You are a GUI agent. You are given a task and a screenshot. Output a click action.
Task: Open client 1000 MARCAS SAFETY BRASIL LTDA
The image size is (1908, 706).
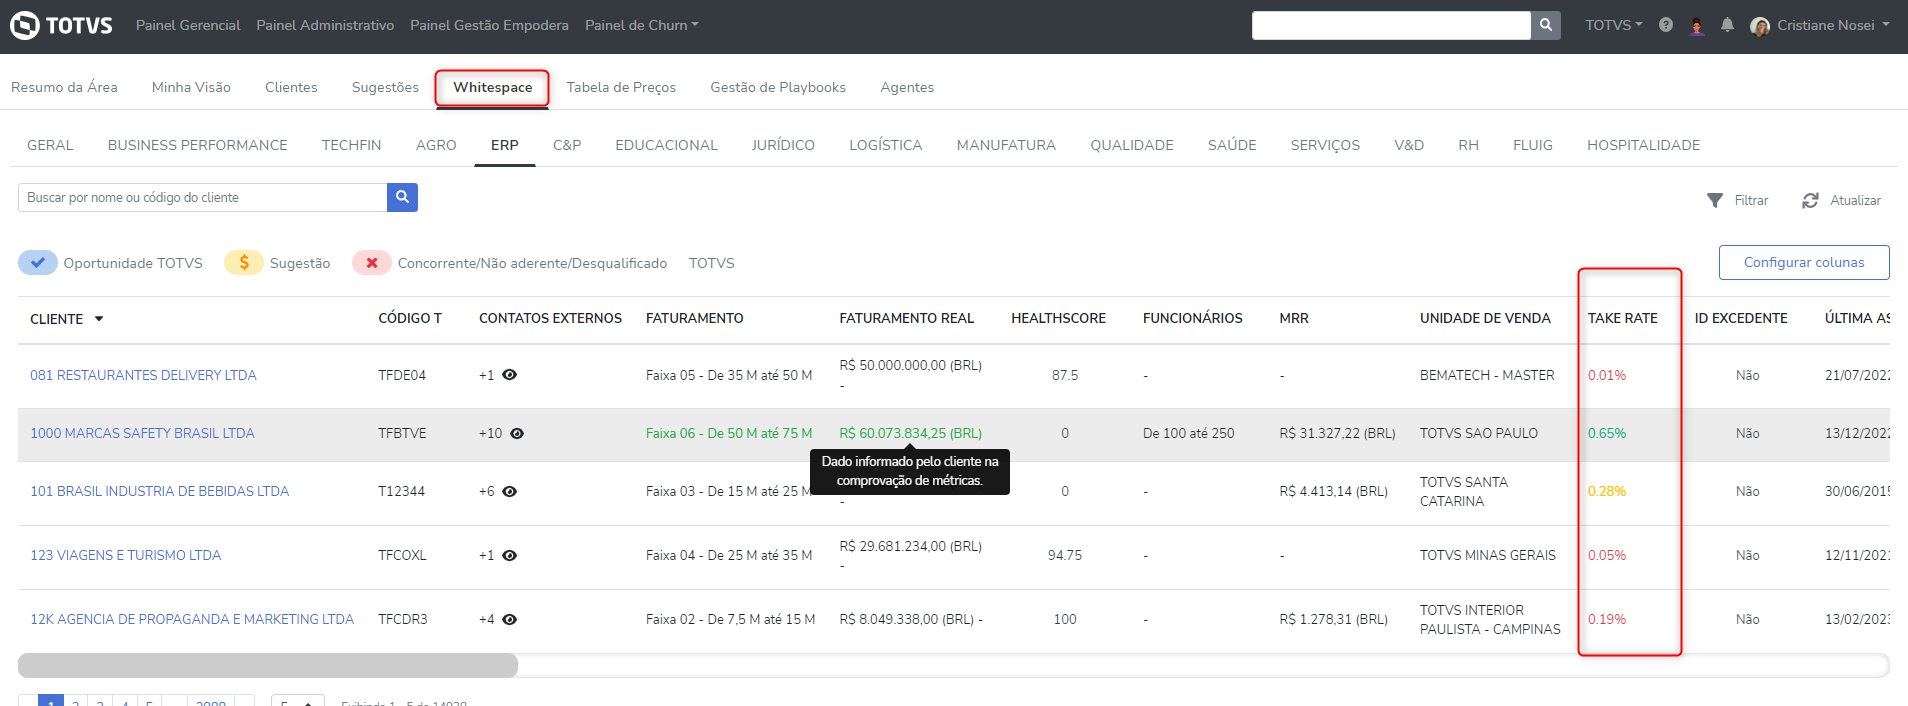[x=142, y=433]
